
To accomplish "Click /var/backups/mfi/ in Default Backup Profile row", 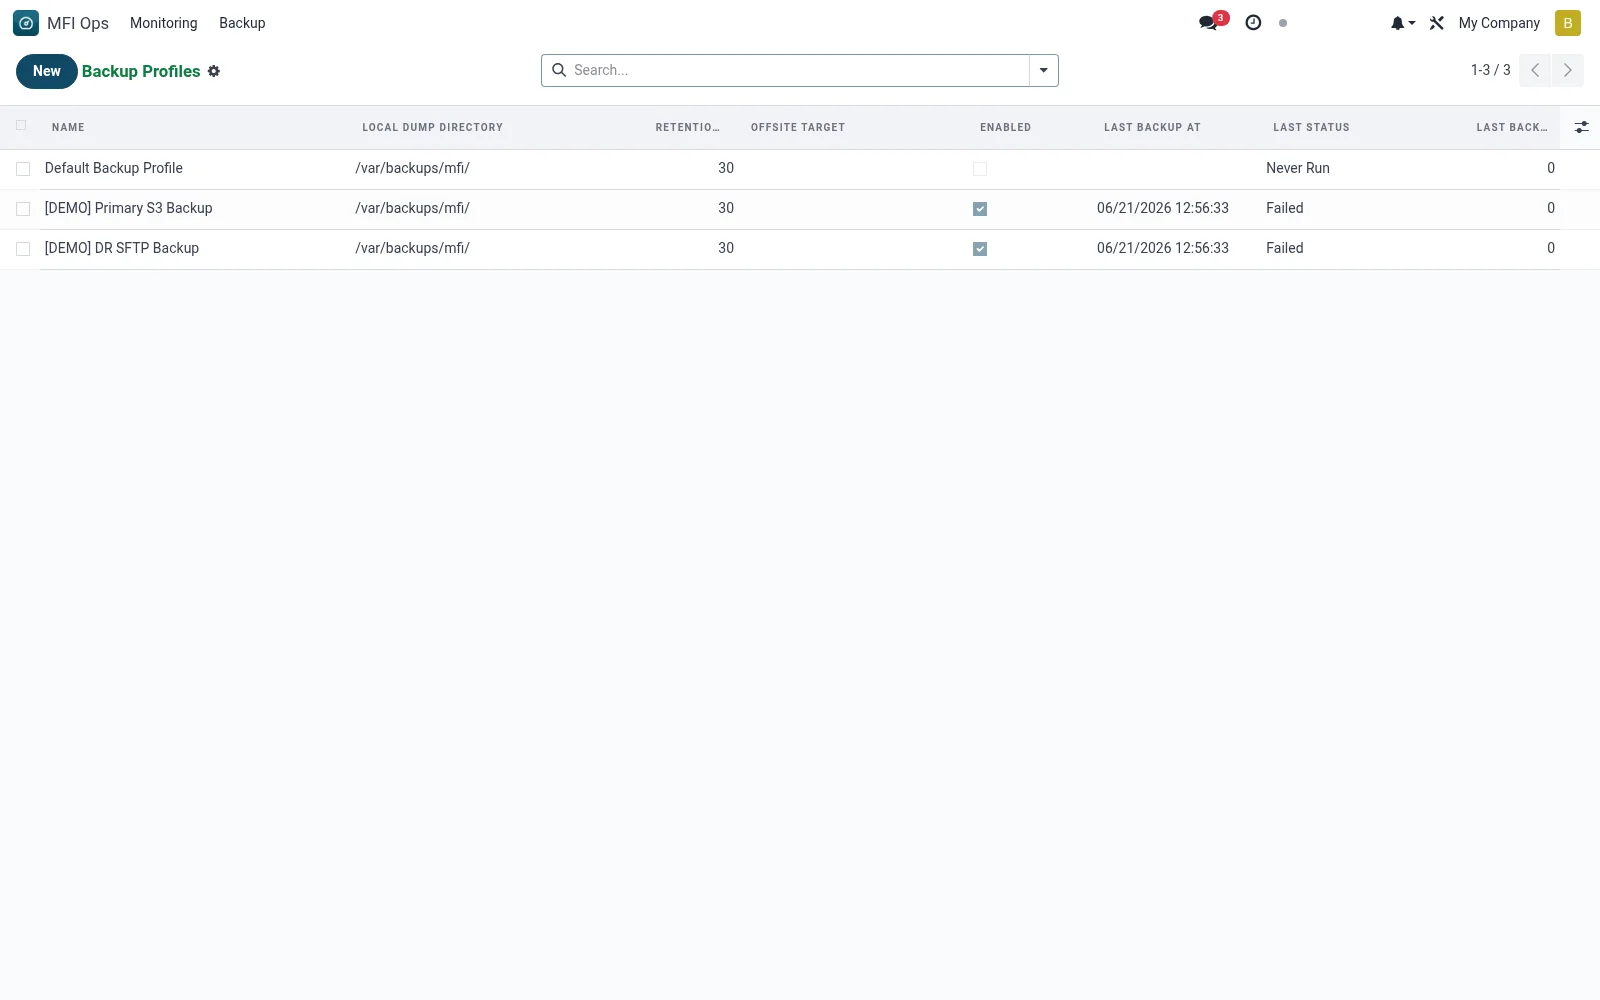I will [412, 168].
